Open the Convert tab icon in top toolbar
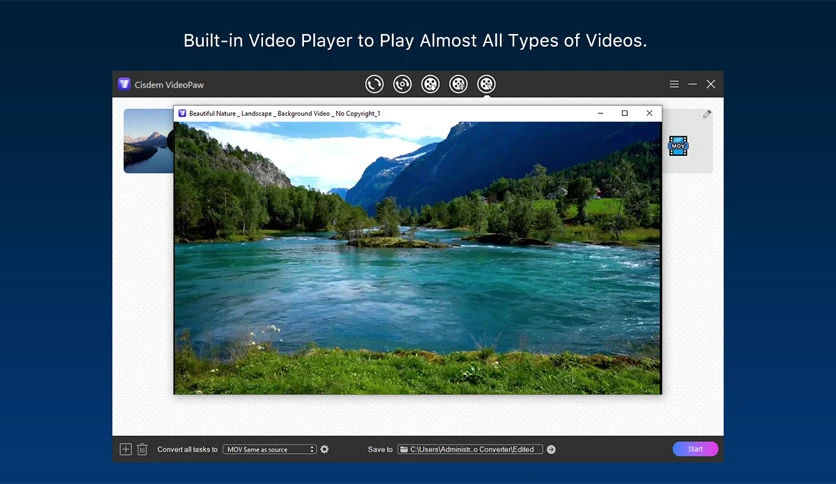The image size is (836, 484). [374, 84]
